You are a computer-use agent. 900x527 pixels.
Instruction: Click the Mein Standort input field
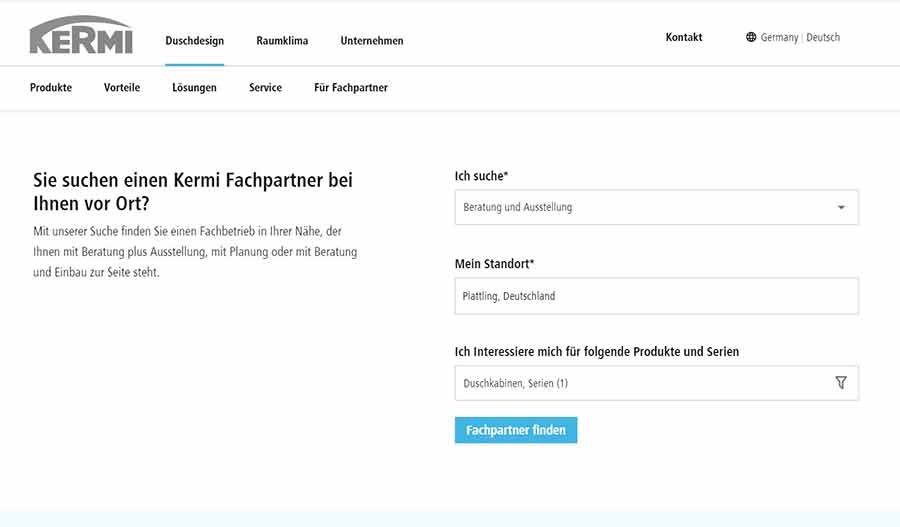click(x=657, y=296)
